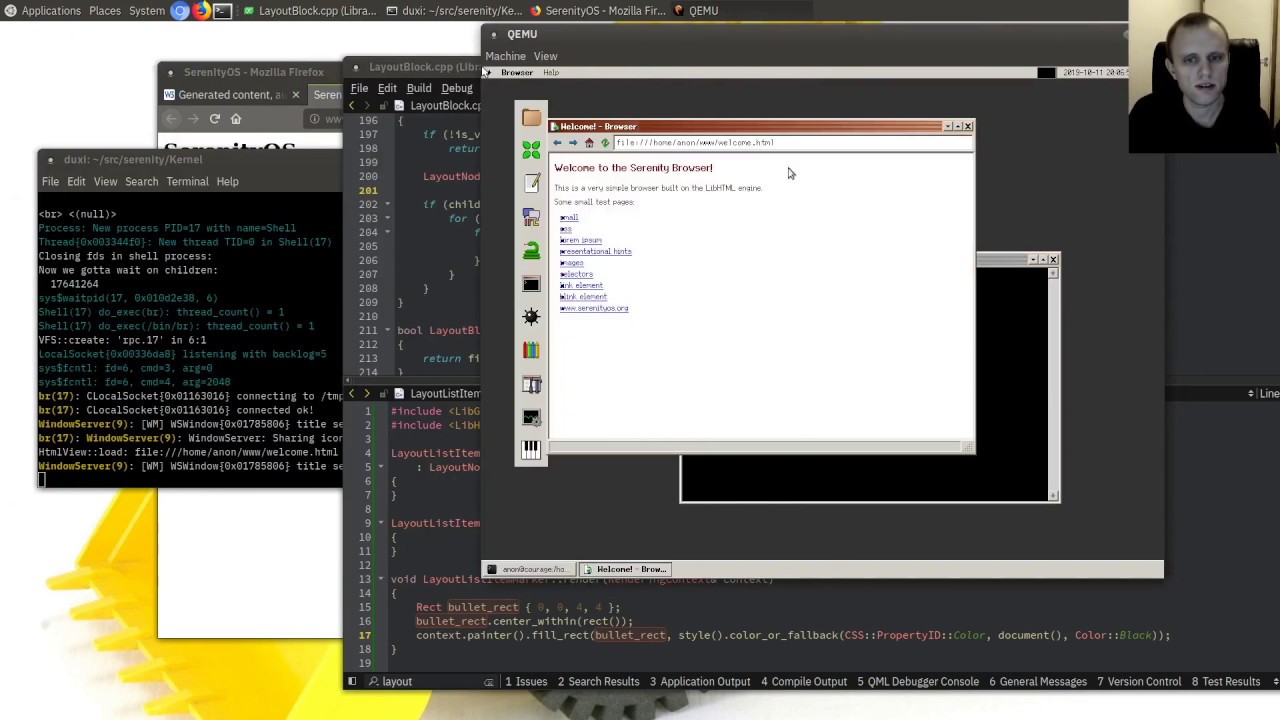Open the colored books launcher icon

(531, 350)
